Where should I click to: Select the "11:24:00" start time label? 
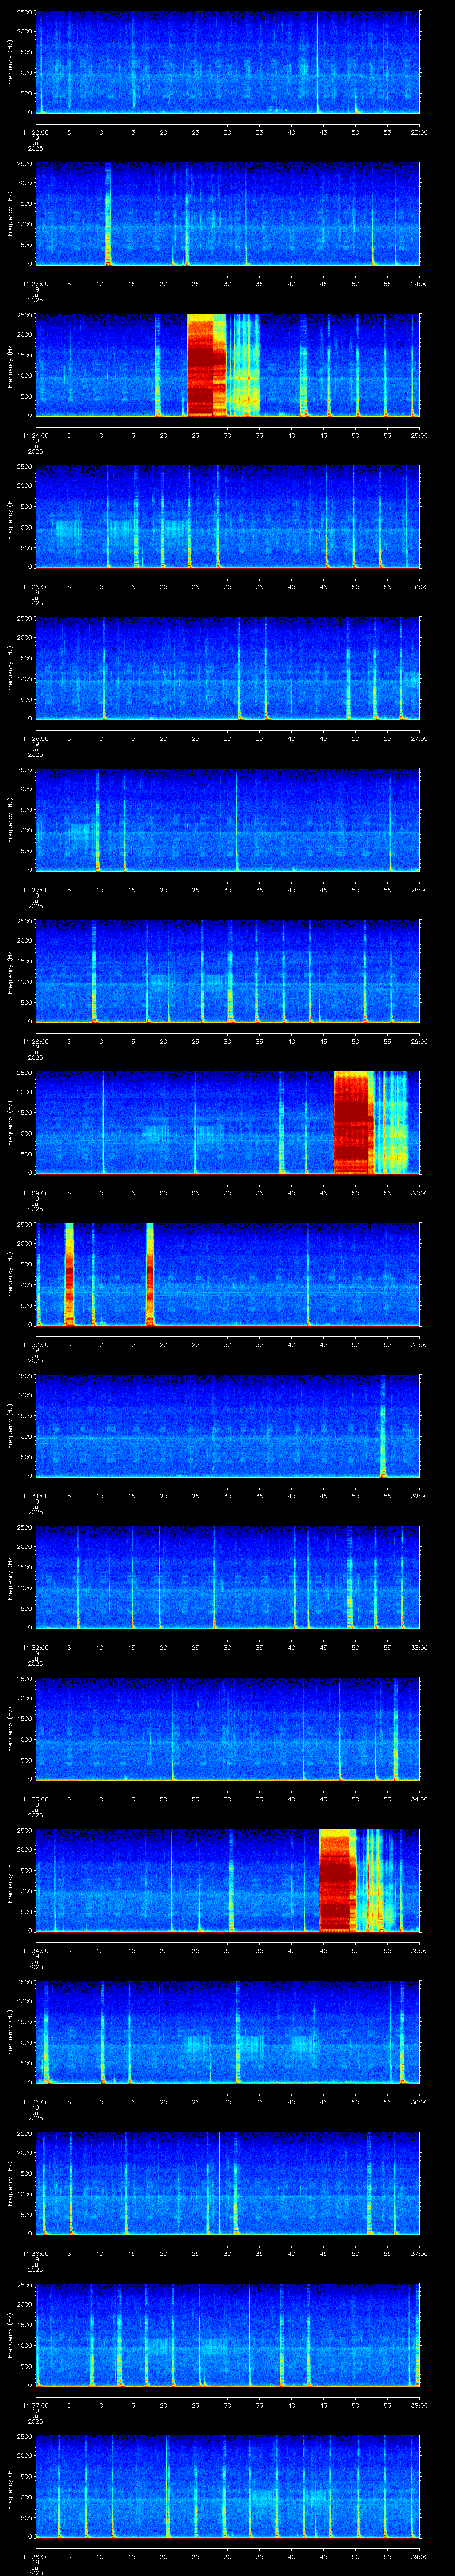pos(35,435)
